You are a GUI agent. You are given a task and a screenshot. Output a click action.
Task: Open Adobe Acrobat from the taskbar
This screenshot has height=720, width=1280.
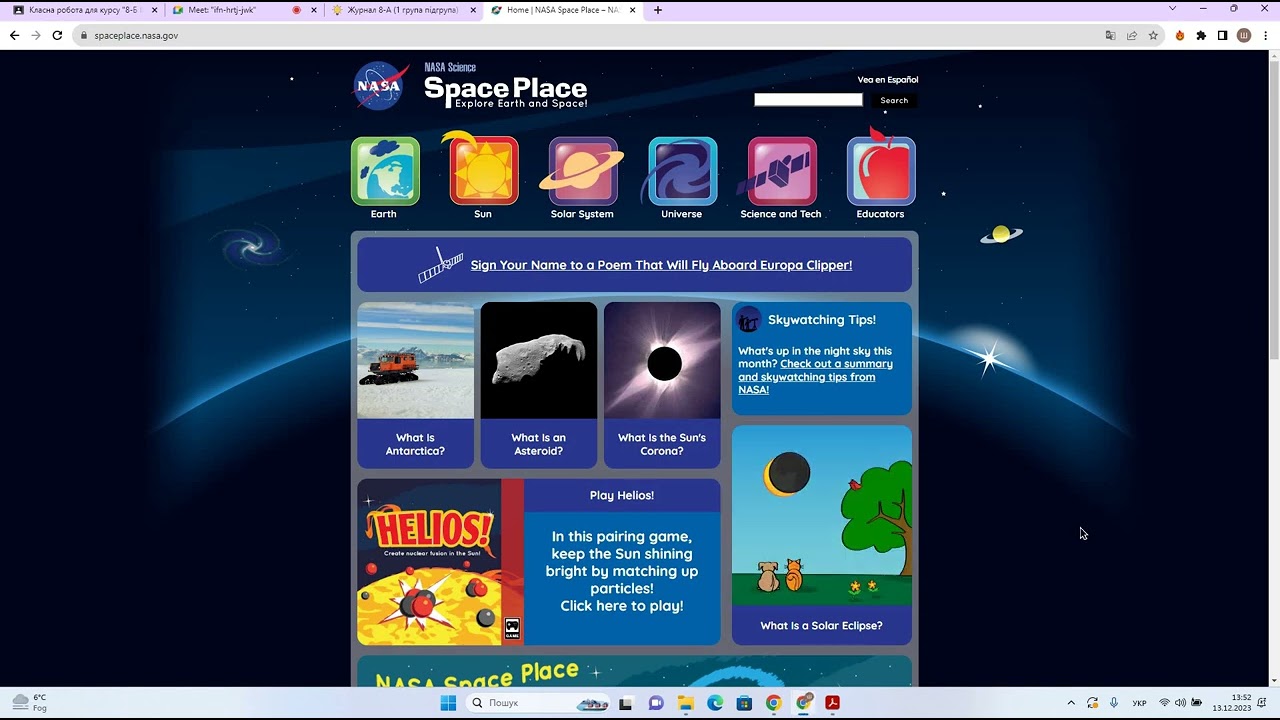coord(832,703)
